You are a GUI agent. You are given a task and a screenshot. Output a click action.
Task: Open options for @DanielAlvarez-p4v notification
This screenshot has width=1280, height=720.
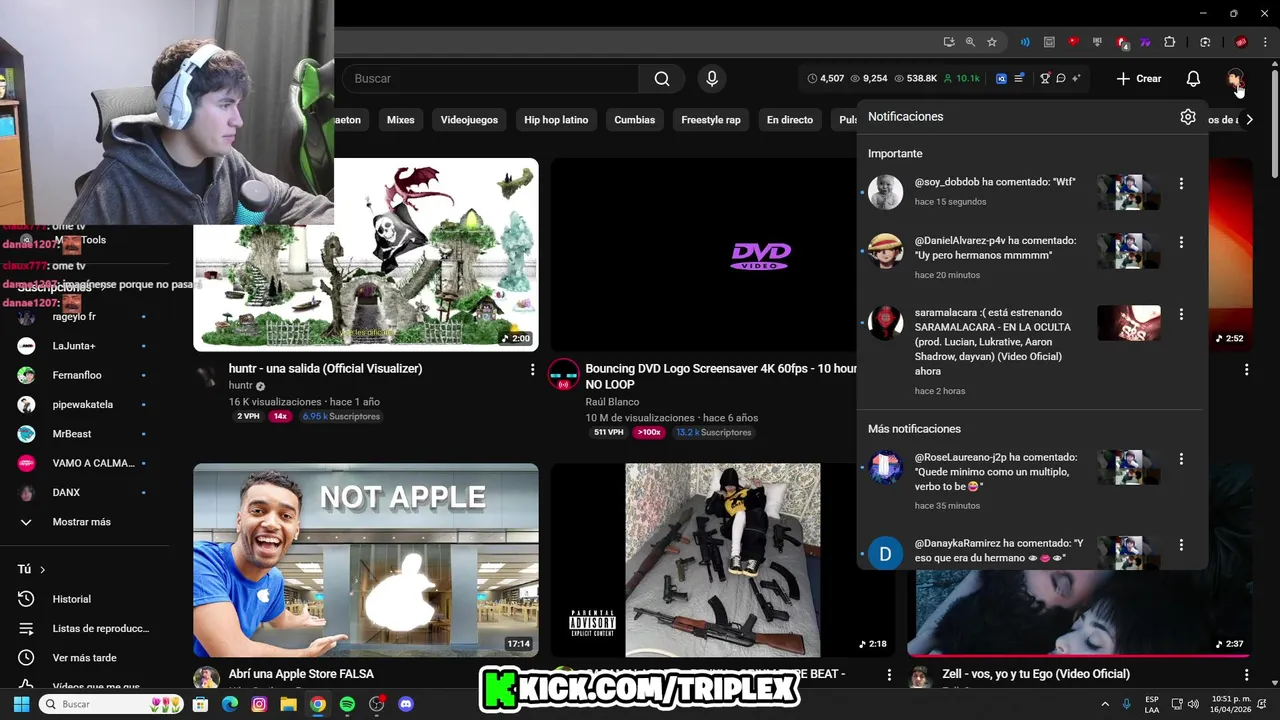click(1181, 242)
